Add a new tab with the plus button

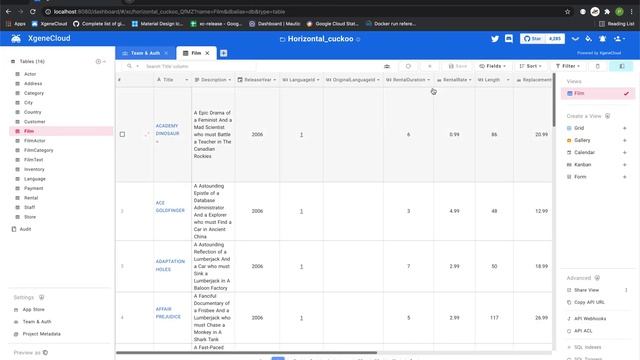[224, 53]
